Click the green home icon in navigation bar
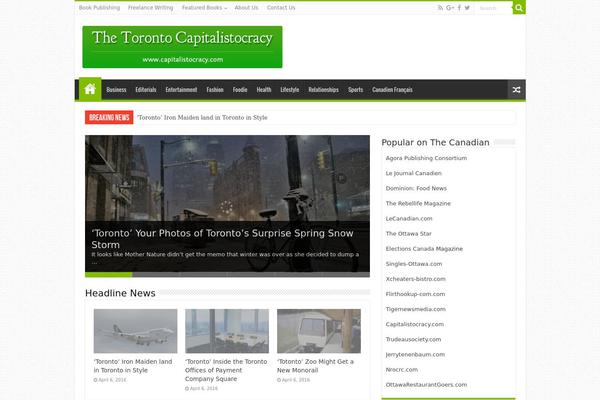 (x=90, y=89)
